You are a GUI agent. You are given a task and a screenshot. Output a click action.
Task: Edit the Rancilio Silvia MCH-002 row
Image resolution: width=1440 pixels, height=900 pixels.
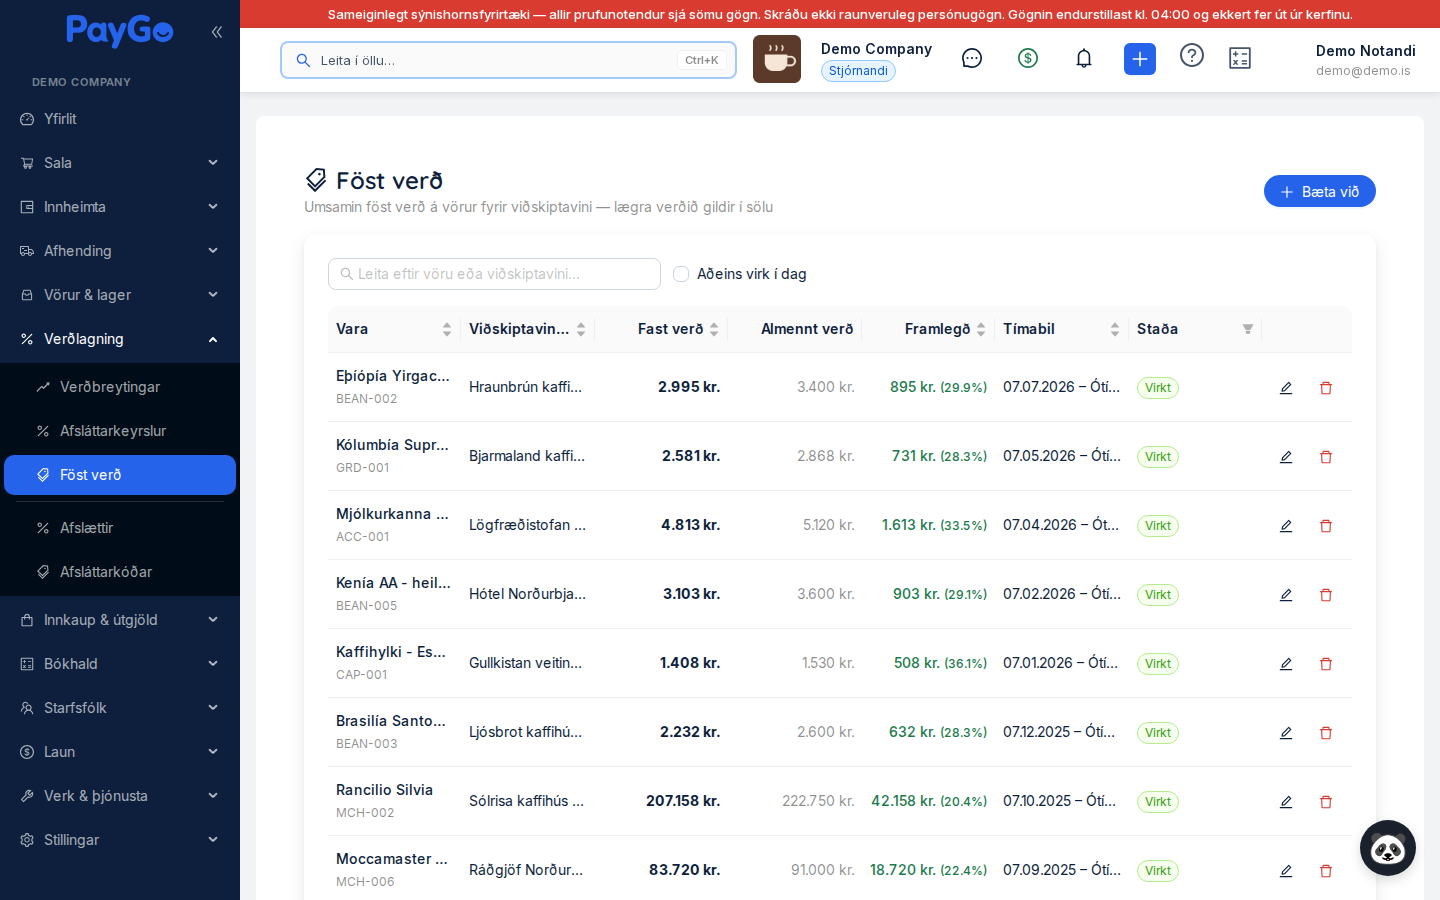[x=1286, y=802]
